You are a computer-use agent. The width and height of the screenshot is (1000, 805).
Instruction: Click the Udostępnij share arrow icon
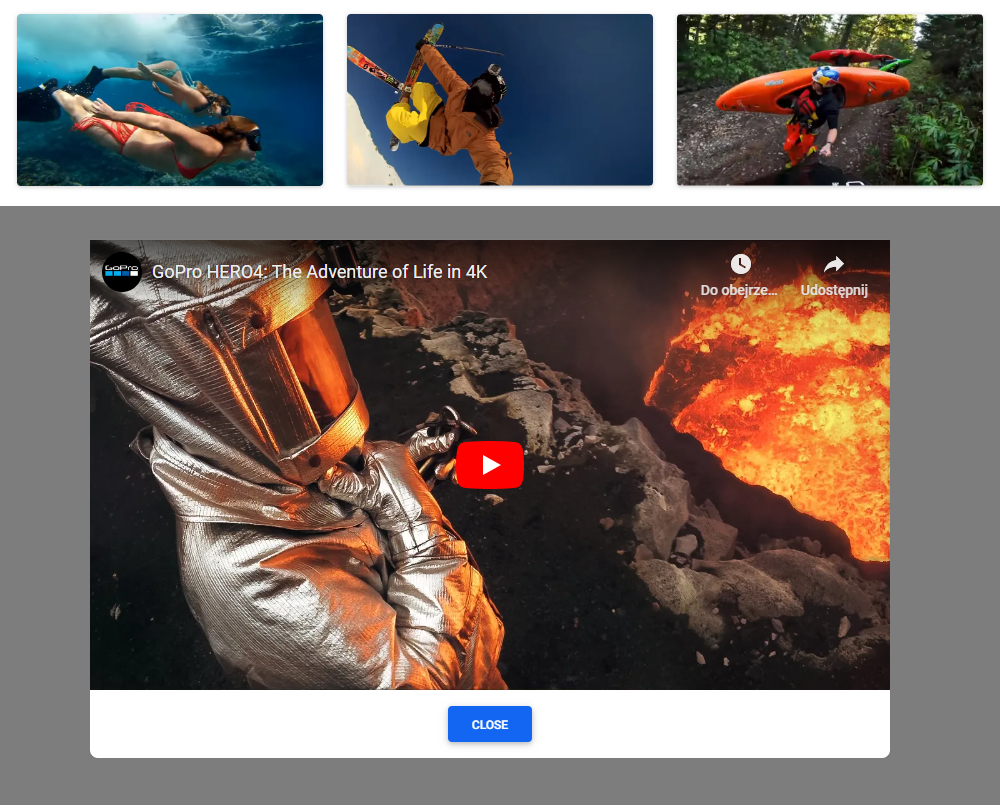(x=834, y=264)
